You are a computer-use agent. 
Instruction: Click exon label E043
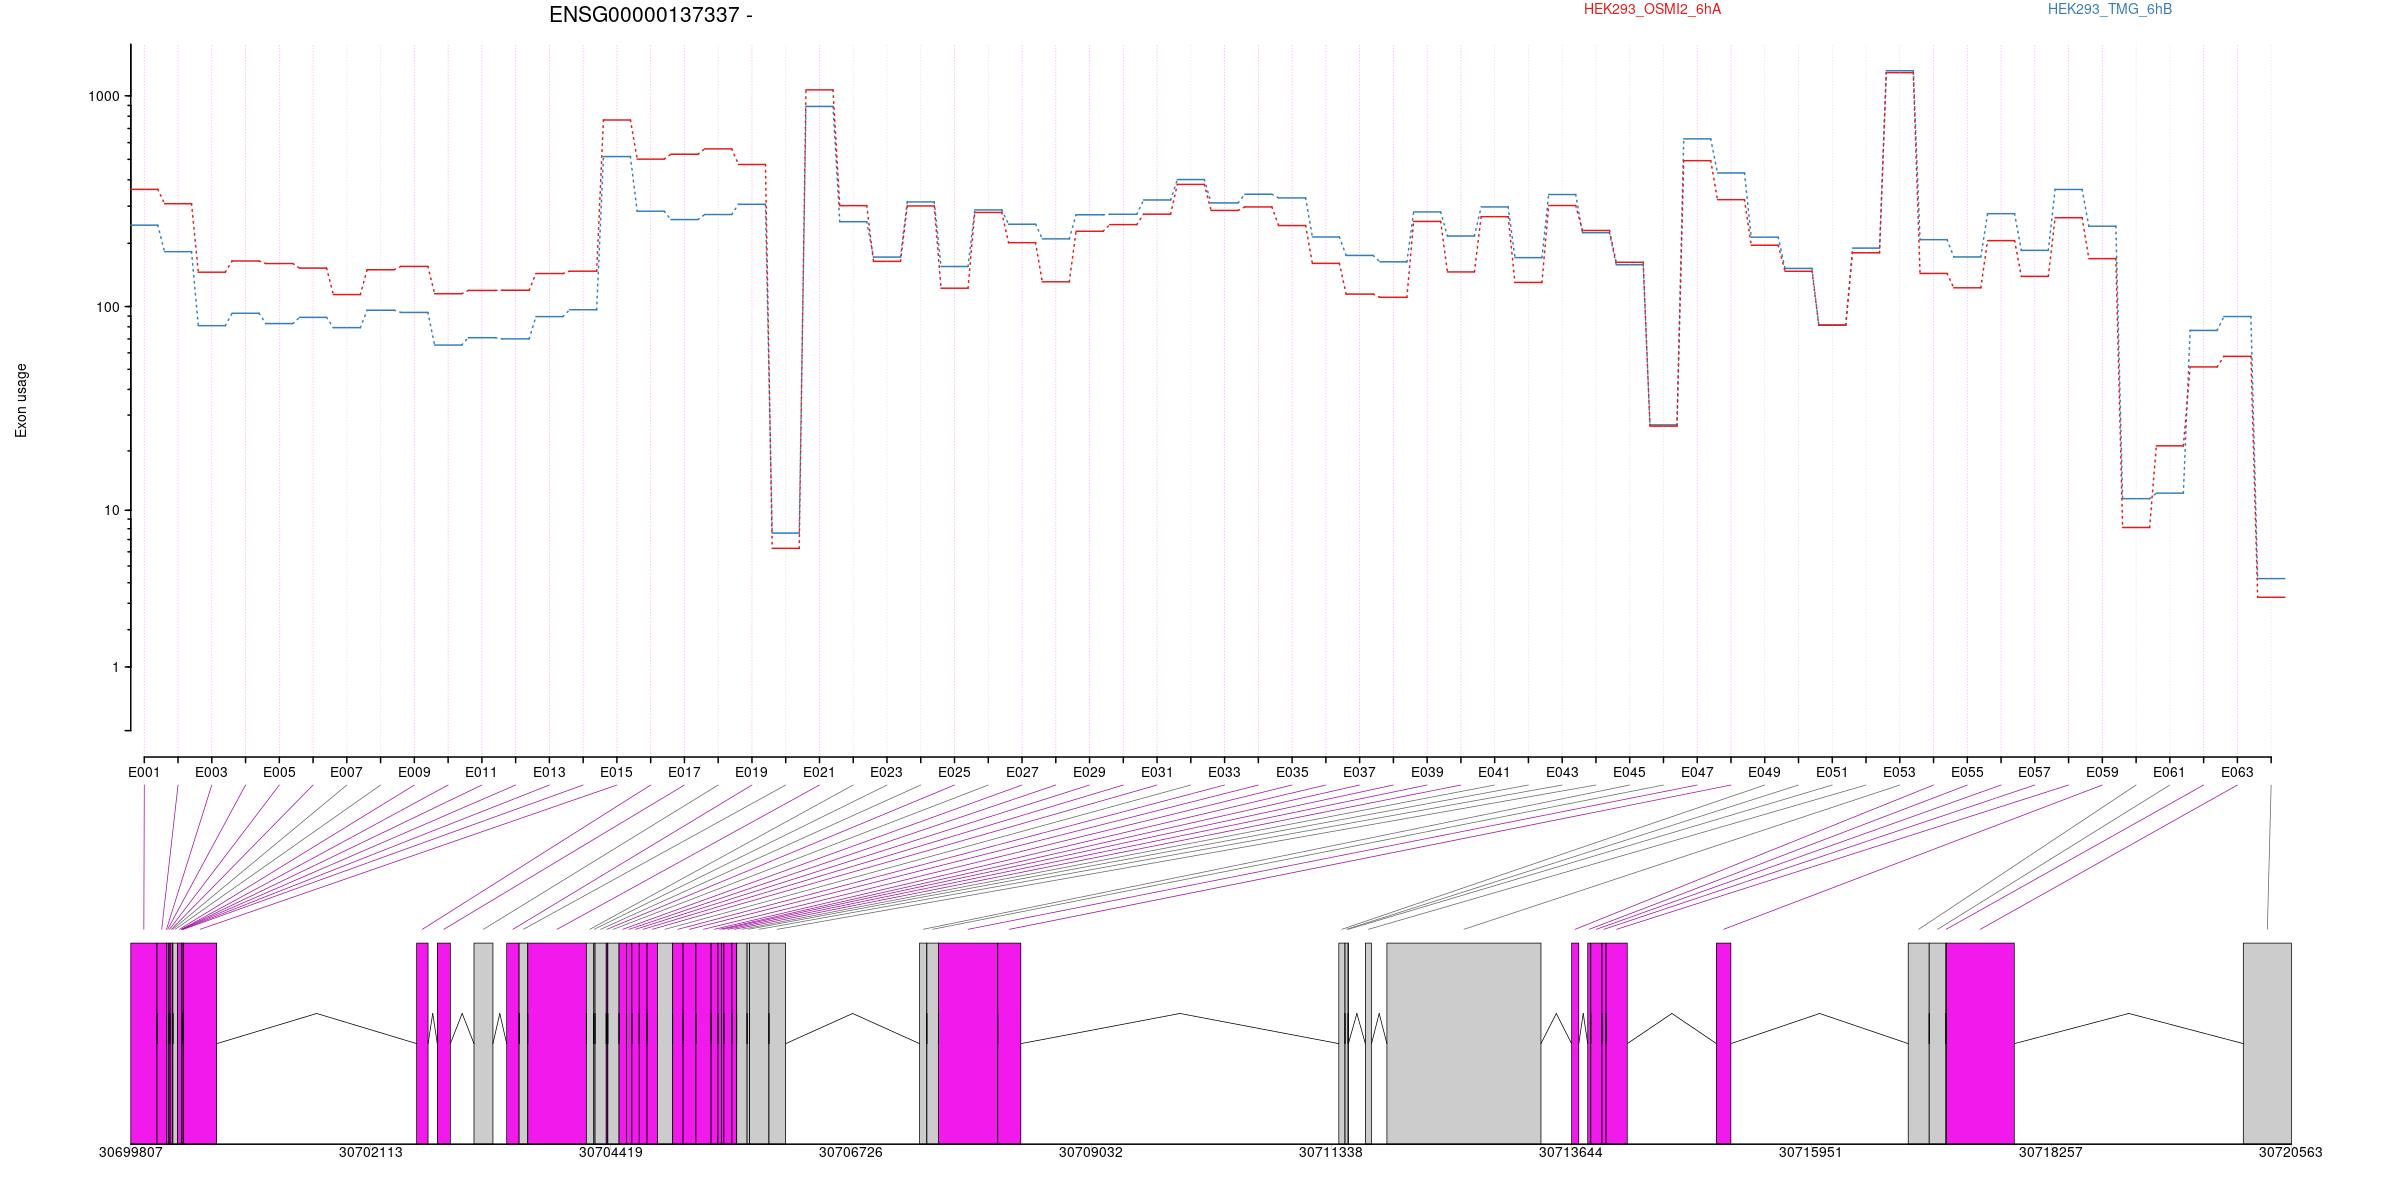coord(1562,772)
